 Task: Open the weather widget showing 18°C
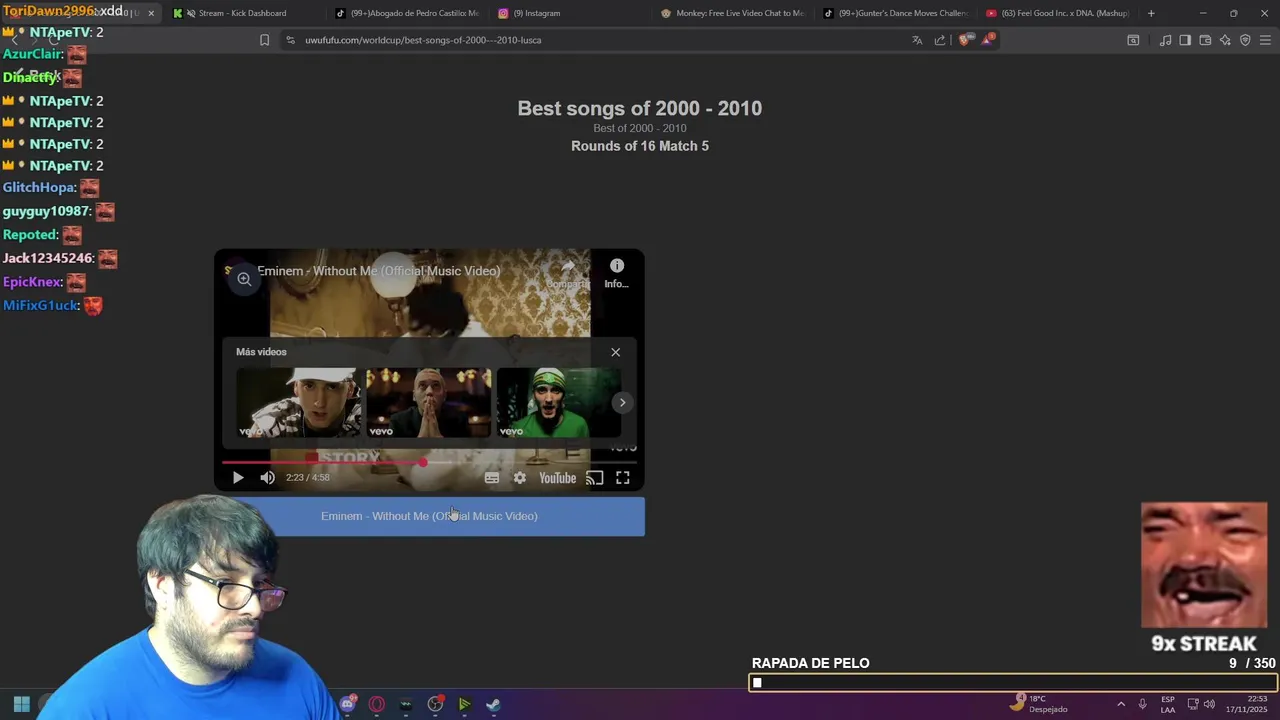coord(1039,704)
